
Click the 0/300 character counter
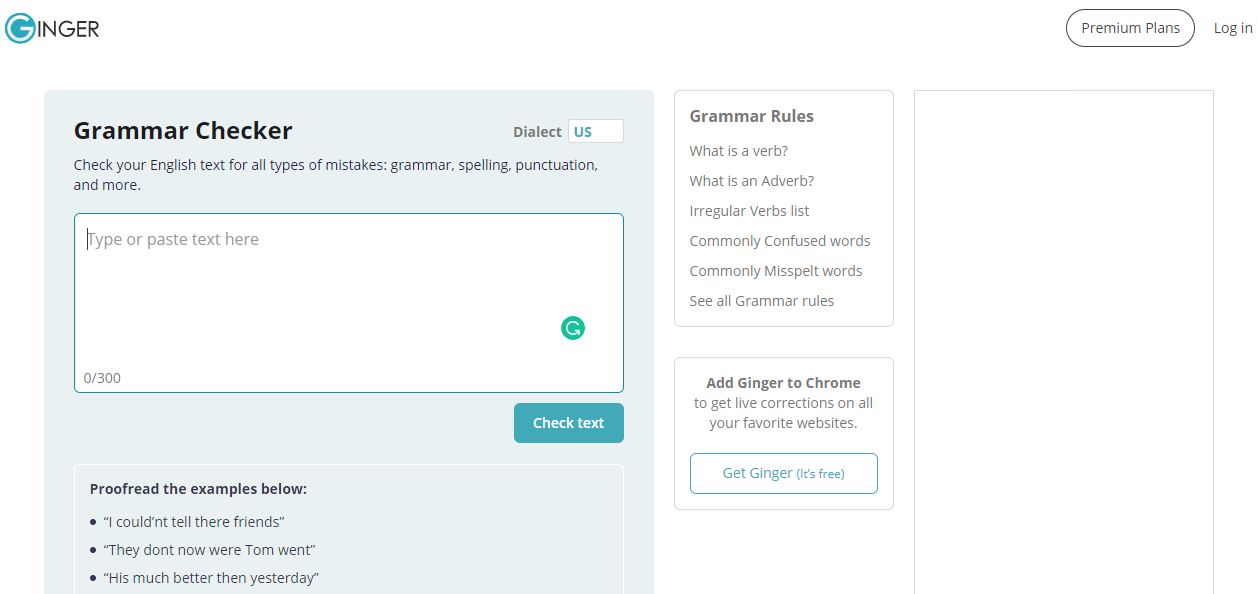pos(103,378)
